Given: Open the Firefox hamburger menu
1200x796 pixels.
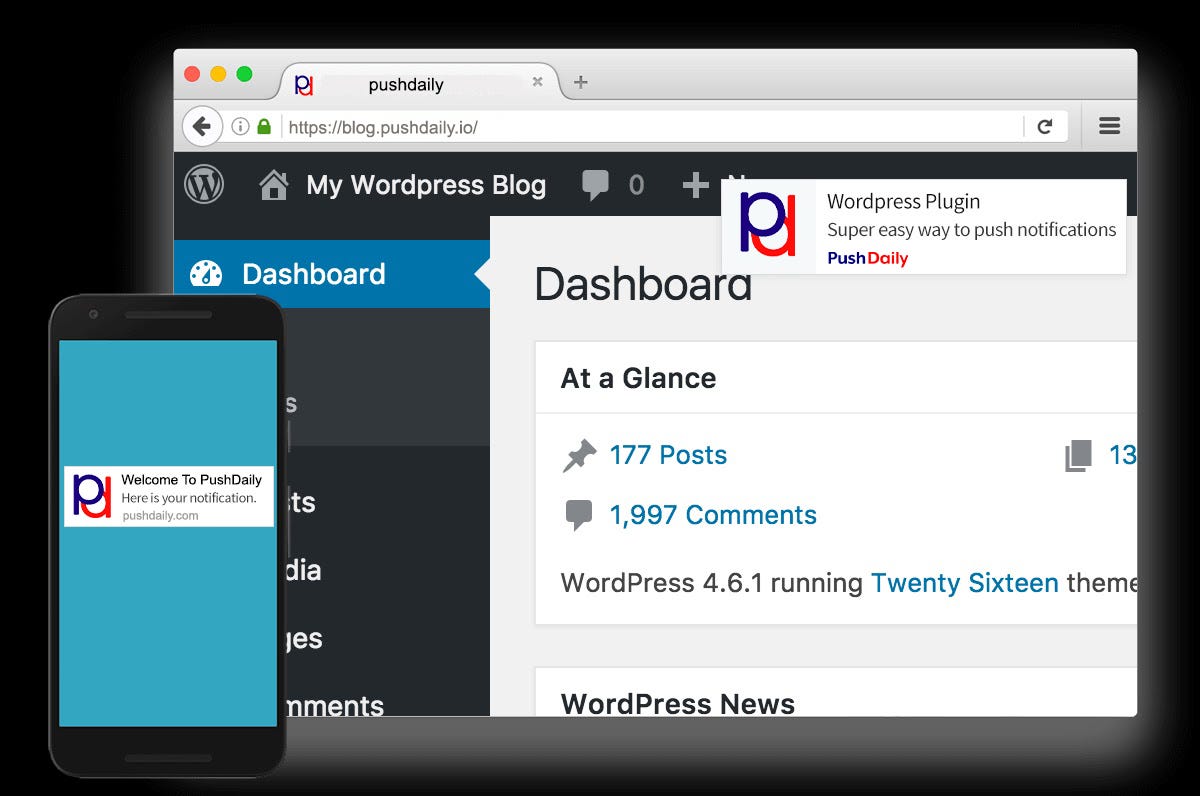Looking at the screenshot, I should [x=1109, y=126].
